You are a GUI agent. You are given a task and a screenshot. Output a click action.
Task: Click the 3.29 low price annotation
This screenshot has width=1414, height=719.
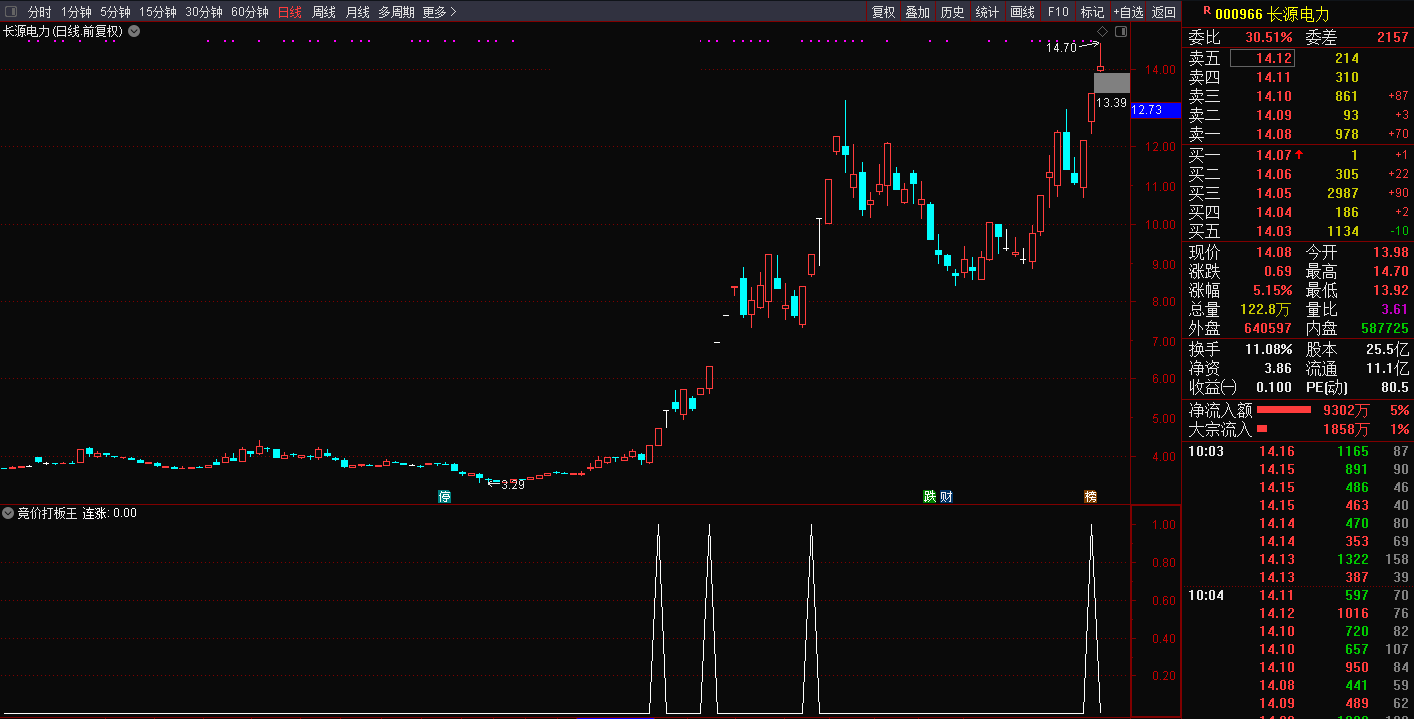coord(512,484)
